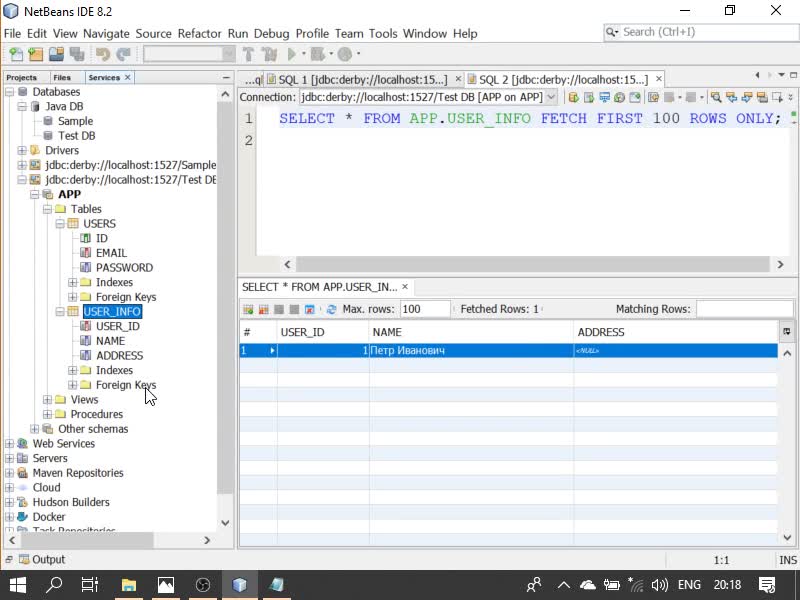Click the Find Previous Occurrence icon

tap(731, 97)
